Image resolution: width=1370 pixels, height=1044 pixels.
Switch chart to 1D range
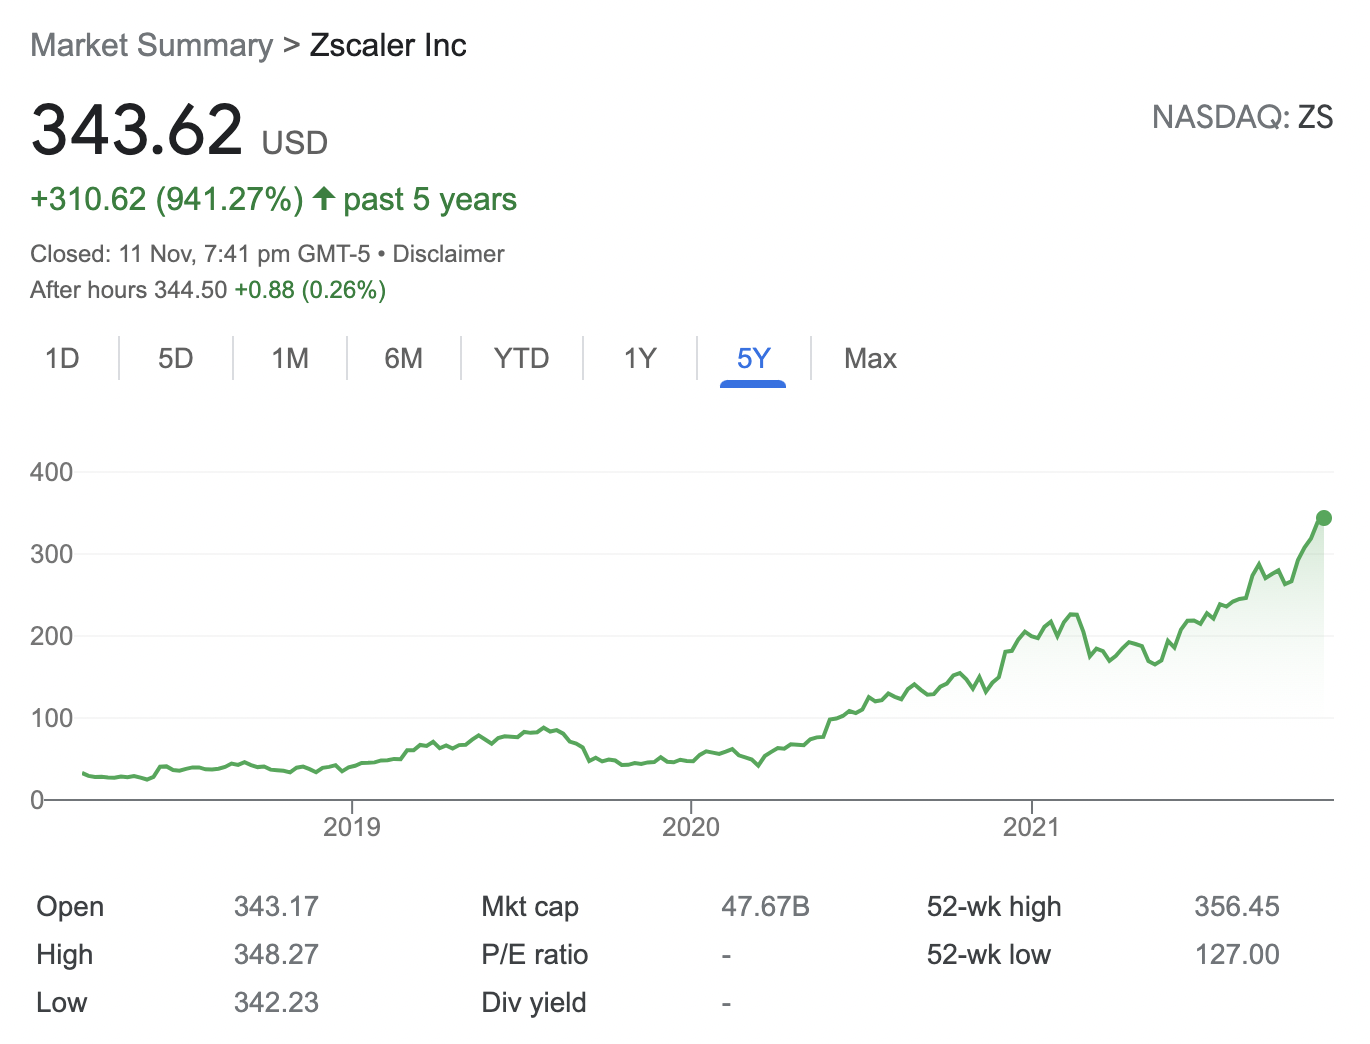tap(62, 358)
